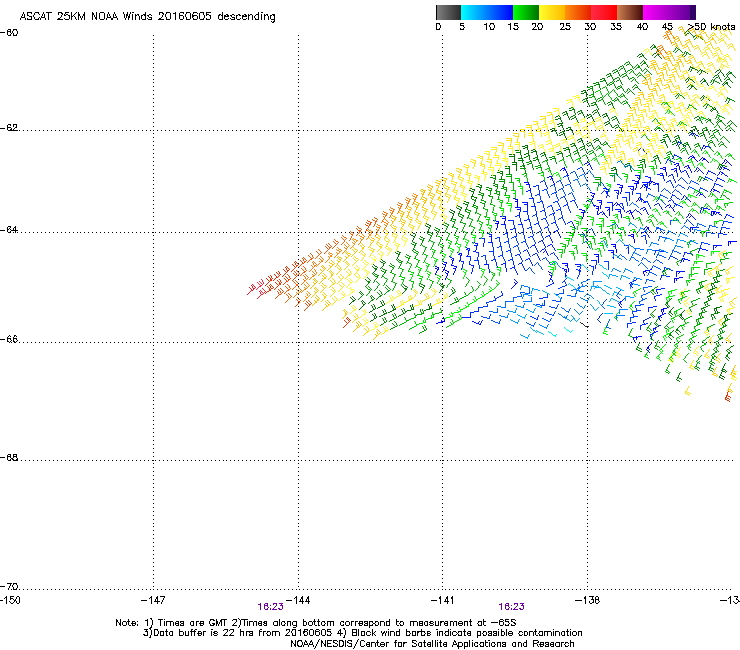The width and height of the screenshot is (740, 650).
Task: Click the '20' label under the color bar
Action: pyautogui.click(x=537, y=27)
